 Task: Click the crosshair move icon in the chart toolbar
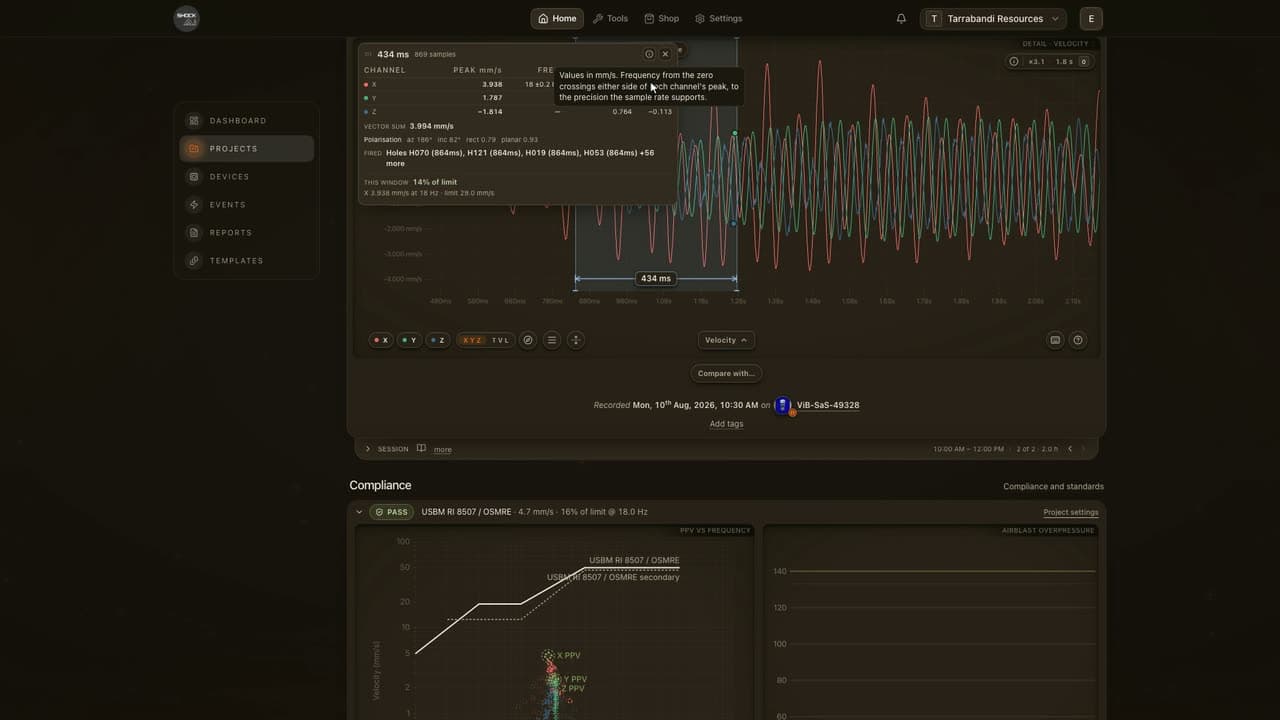pos(575,340)
